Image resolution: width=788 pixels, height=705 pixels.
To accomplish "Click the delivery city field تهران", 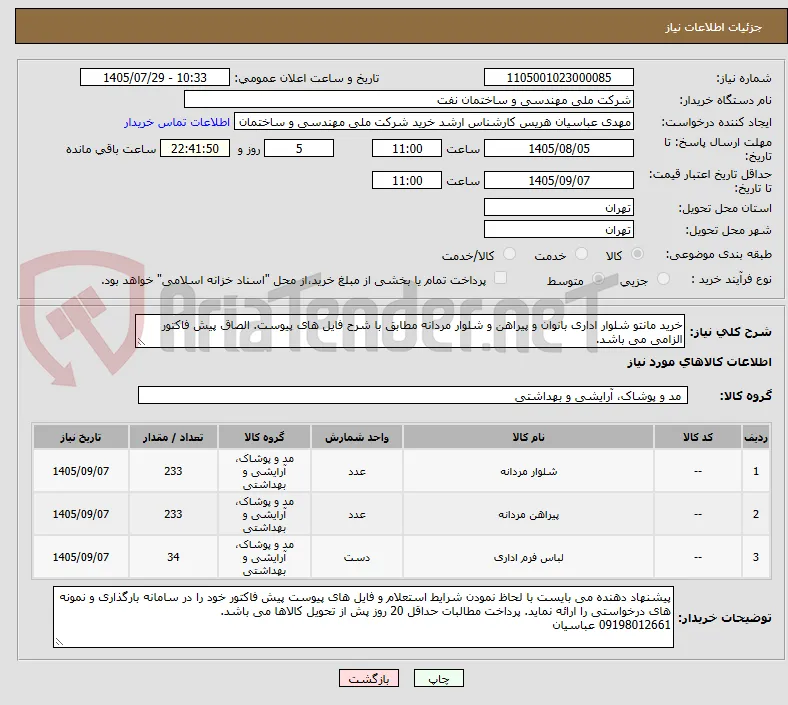I will click(559, 230).
